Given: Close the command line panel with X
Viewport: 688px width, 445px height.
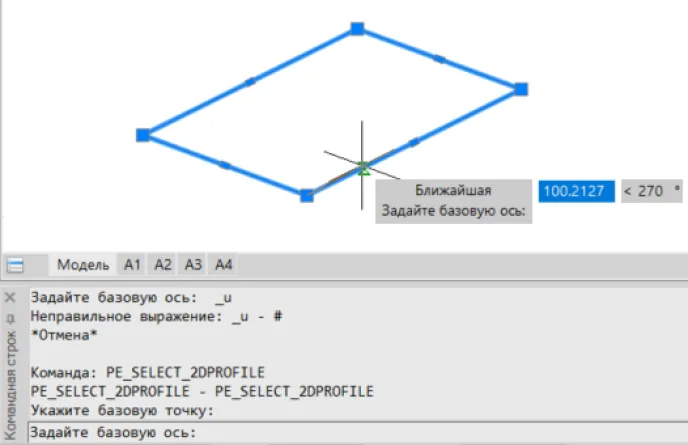Looking at the screenshot, I should pos(10,297).
